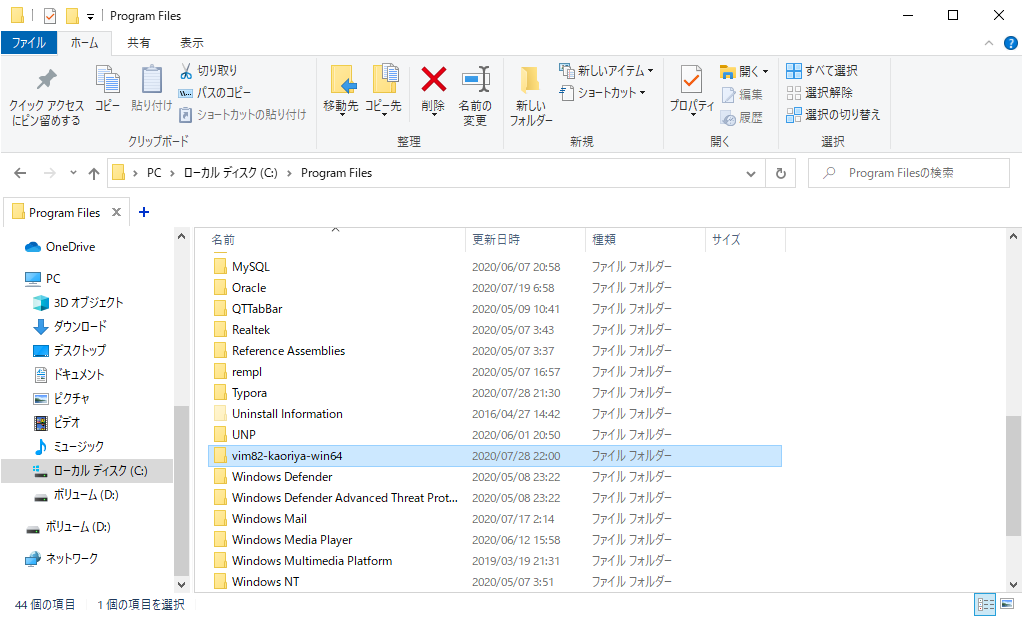Screen dimensions: 1023x617
Task: Click Copy path (パスのコピー)
Action: click(215, 93)
